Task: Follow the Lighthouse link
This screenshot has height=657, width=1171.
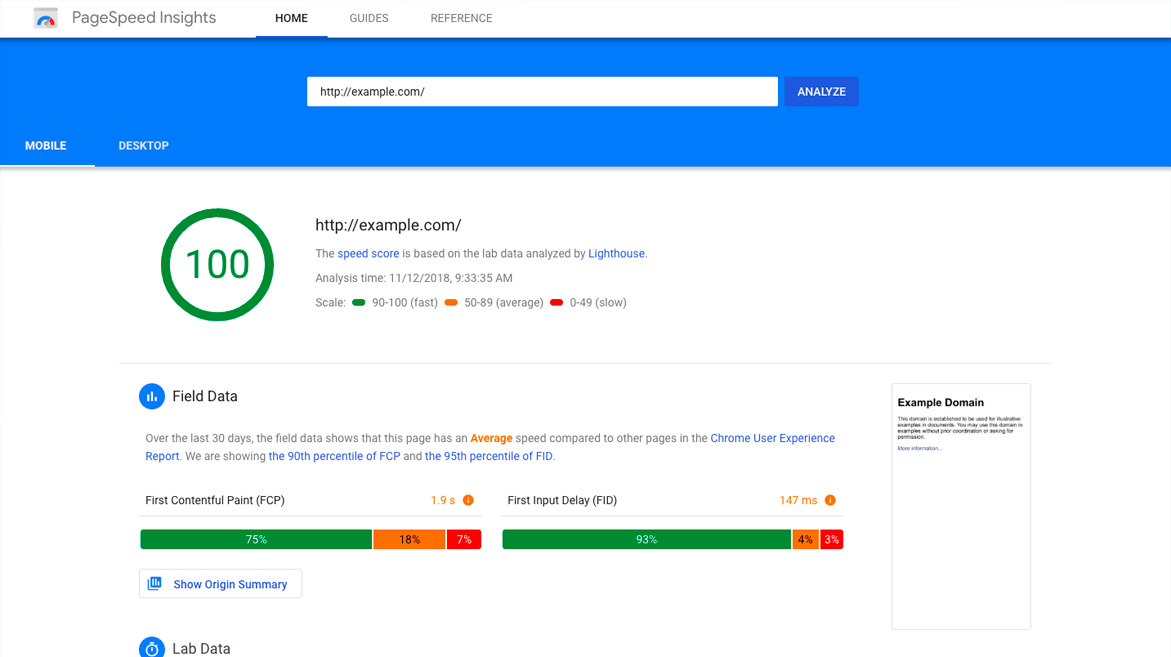Action: [616, 254]
